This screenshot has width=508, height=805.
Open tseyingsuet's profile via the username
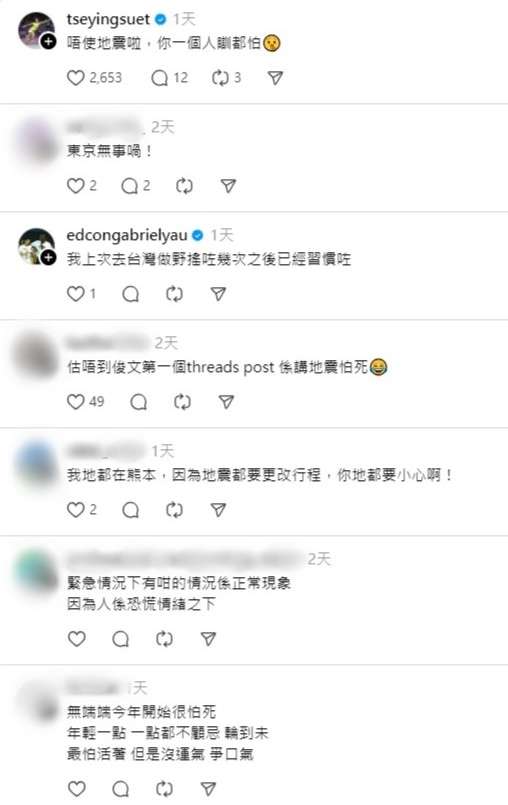pyautogui.click(x=108, y=20)
